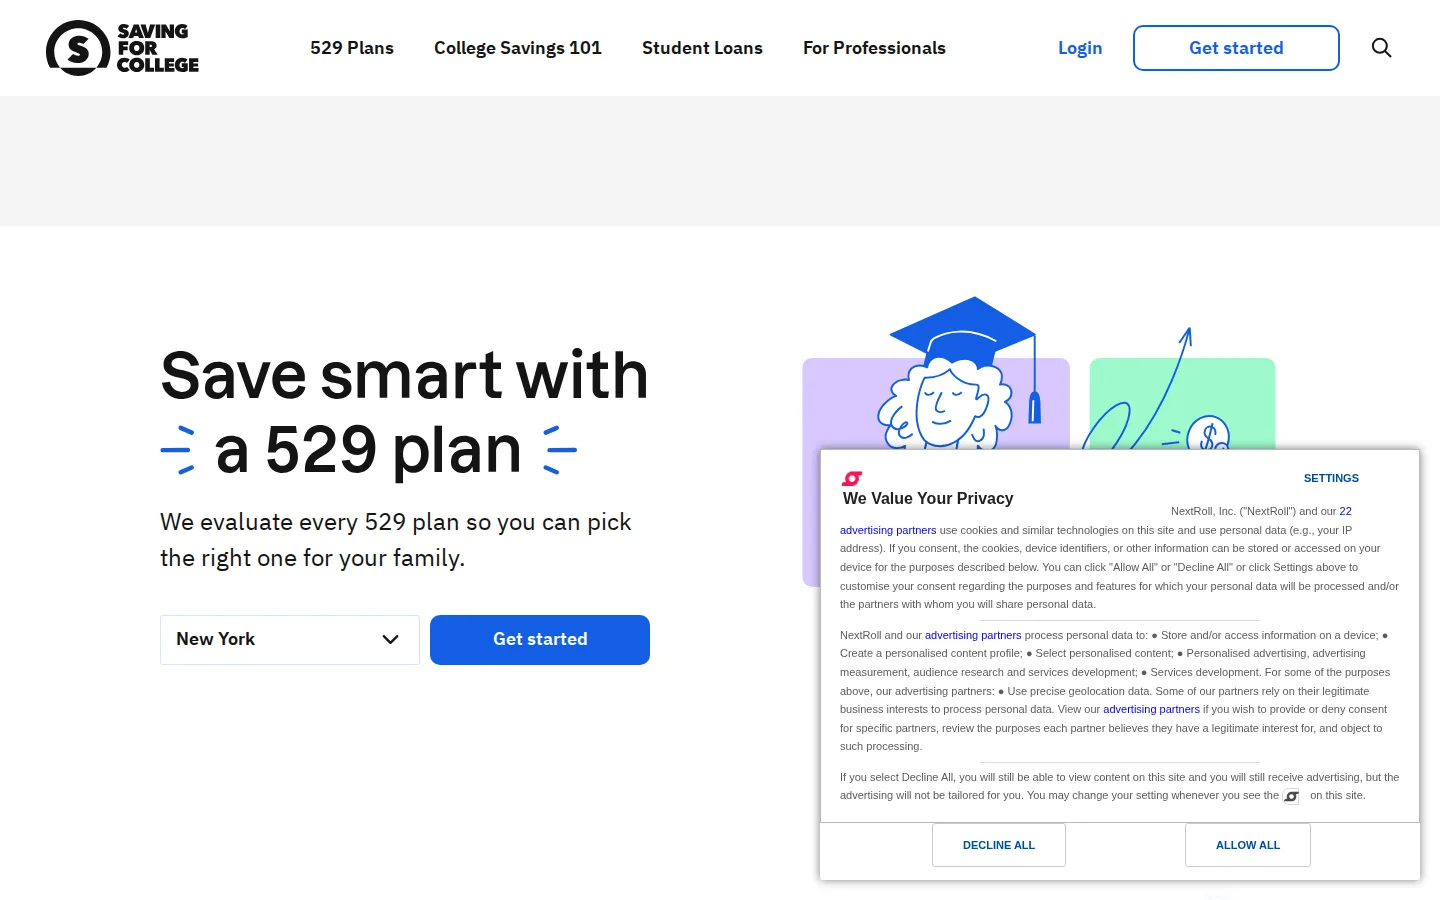Viewport: 1440px width, 900px height.
Task: Click the inline NextRoll settings icon in text
Action: click(1292, 796)
